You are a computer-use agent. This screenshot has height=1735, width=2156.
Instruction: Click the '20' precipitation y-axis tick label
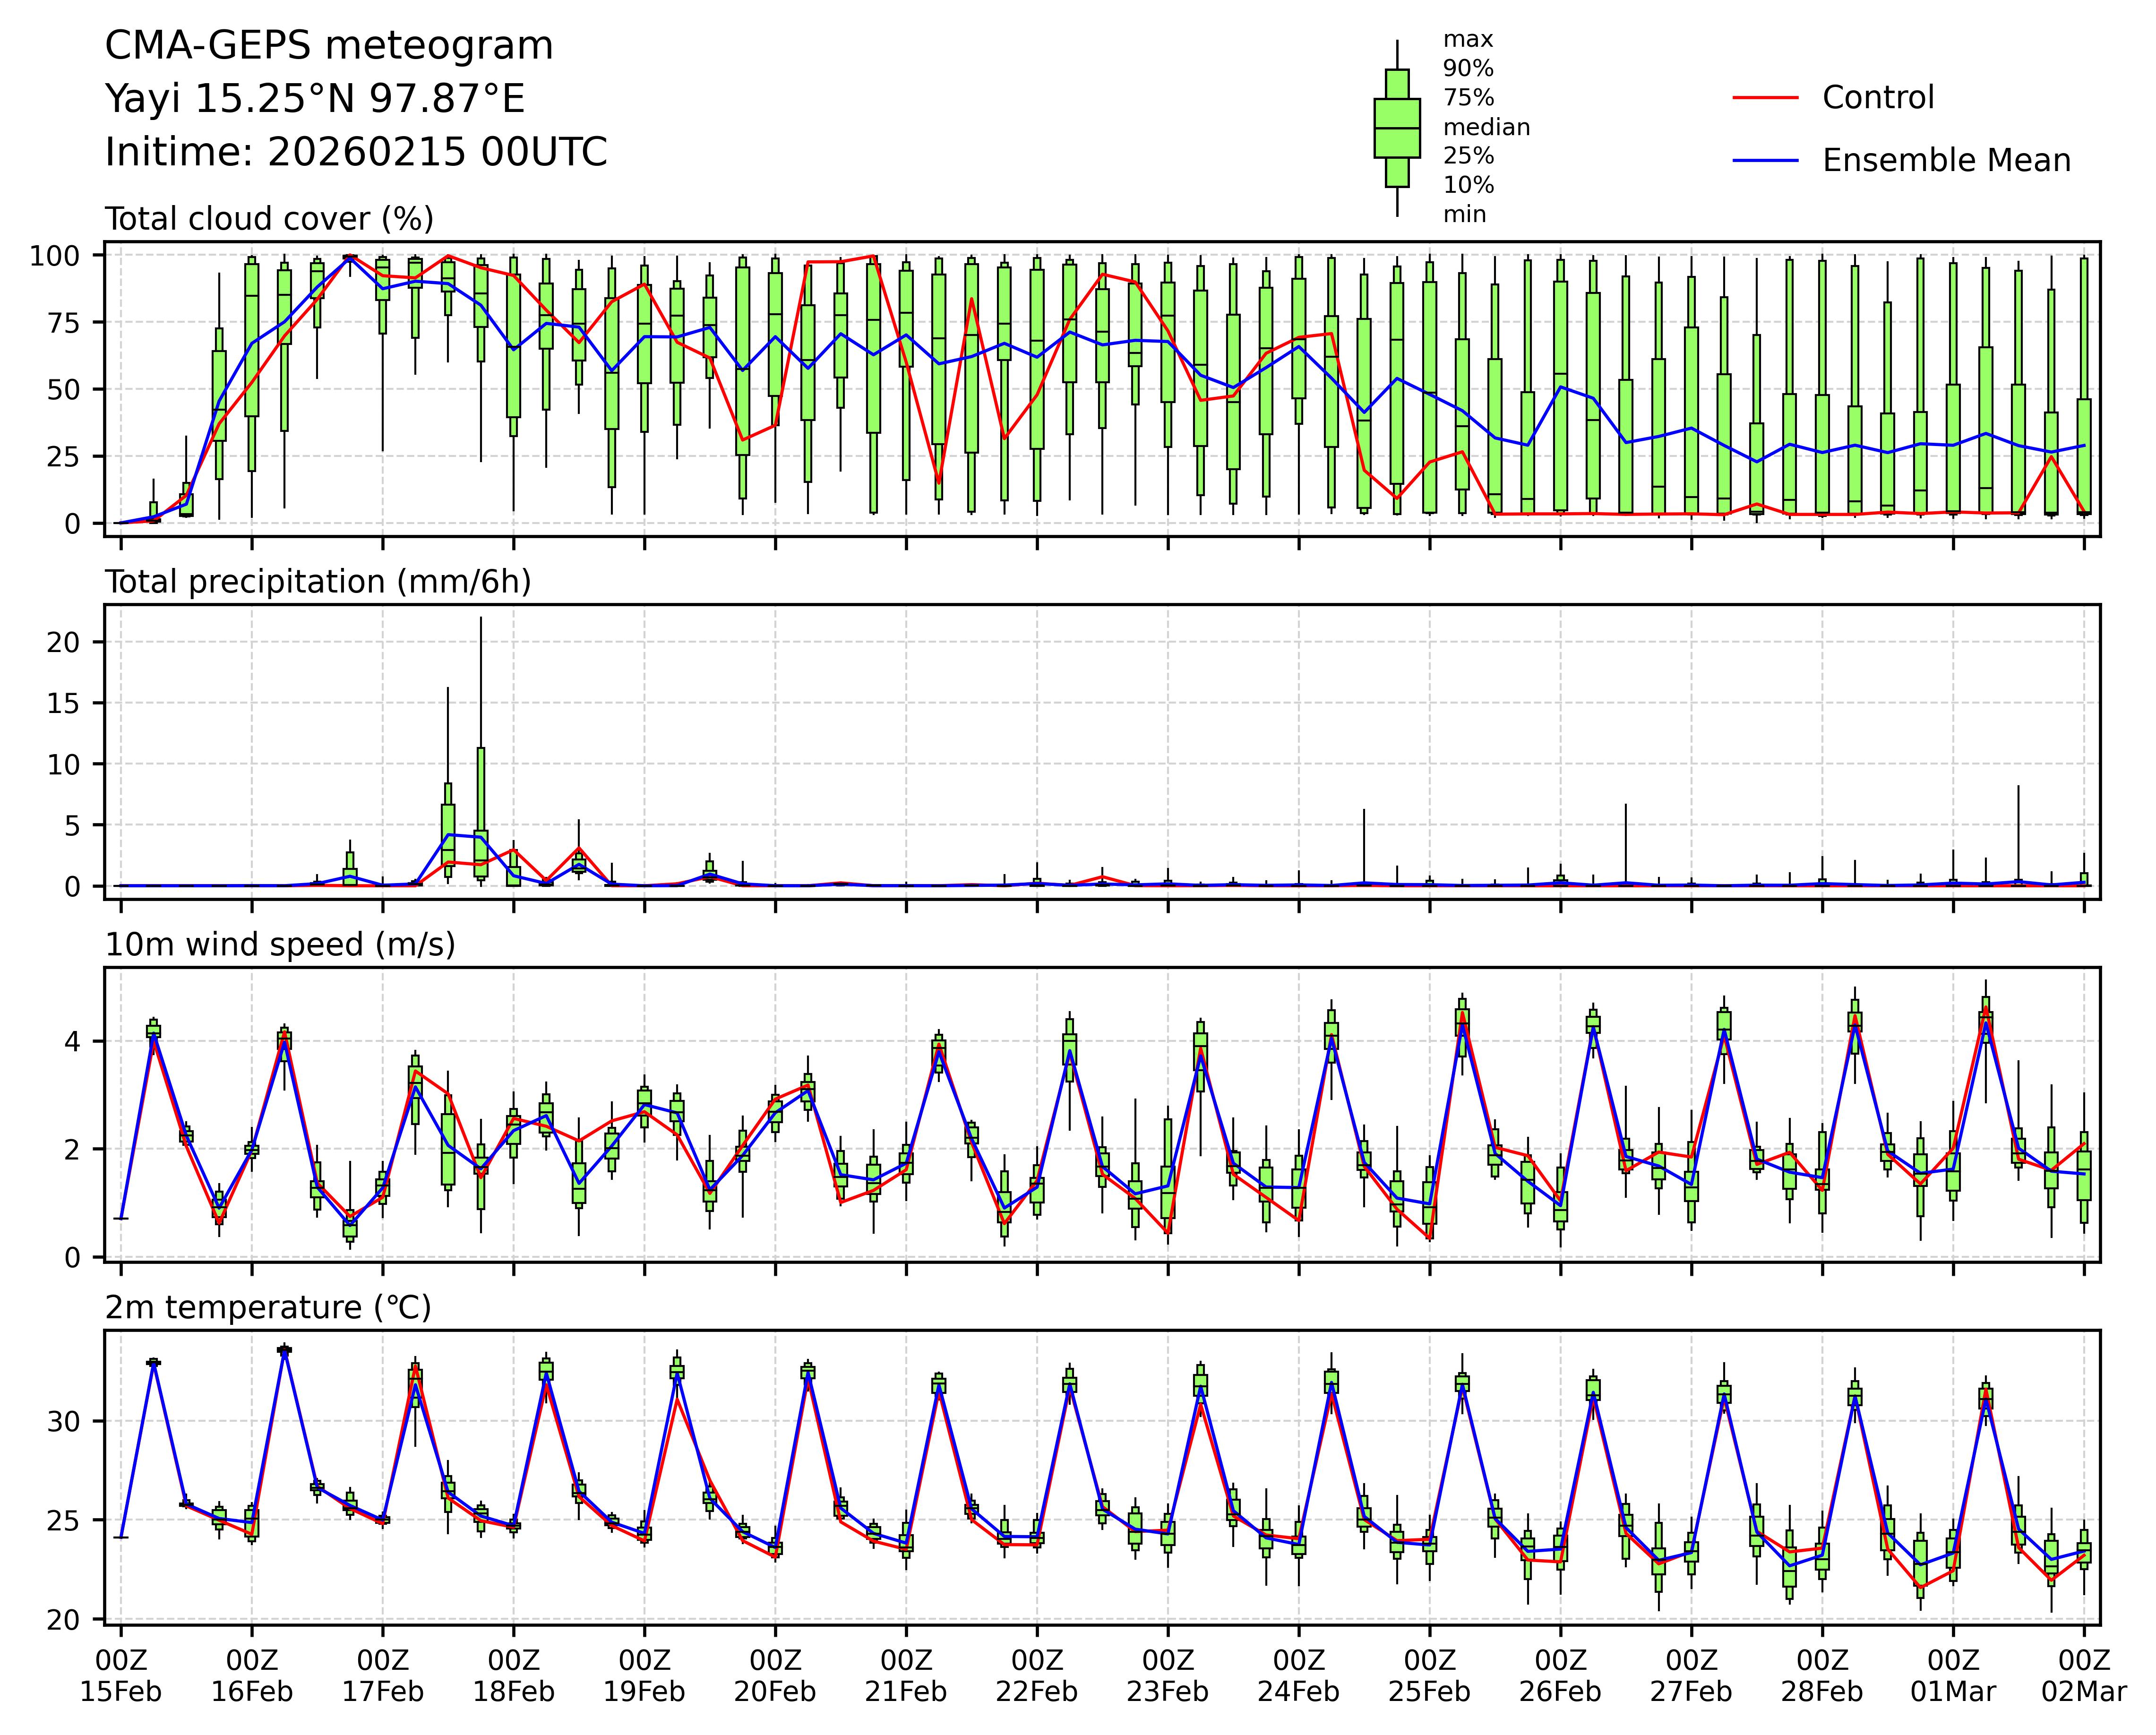tap(62, 642)
